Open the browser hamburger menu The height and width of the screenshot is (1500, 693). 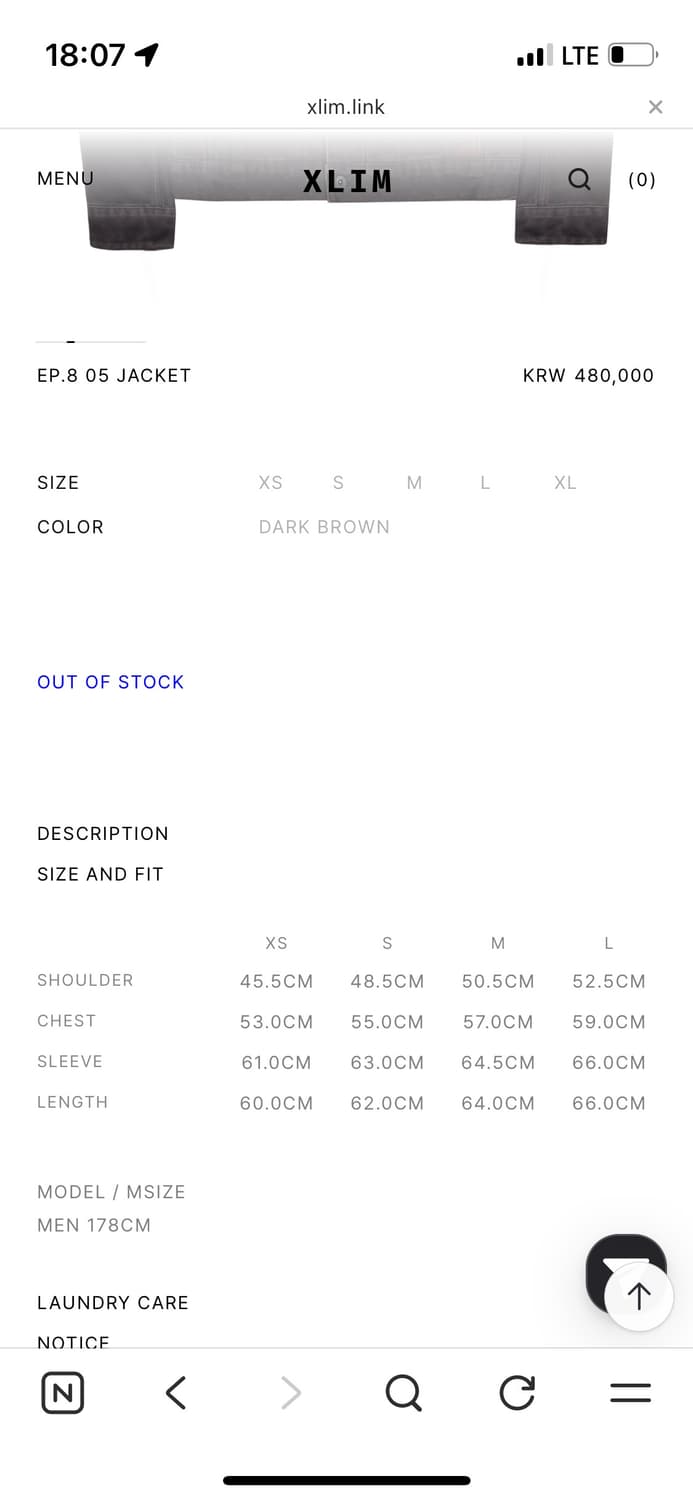[630, 1393]
